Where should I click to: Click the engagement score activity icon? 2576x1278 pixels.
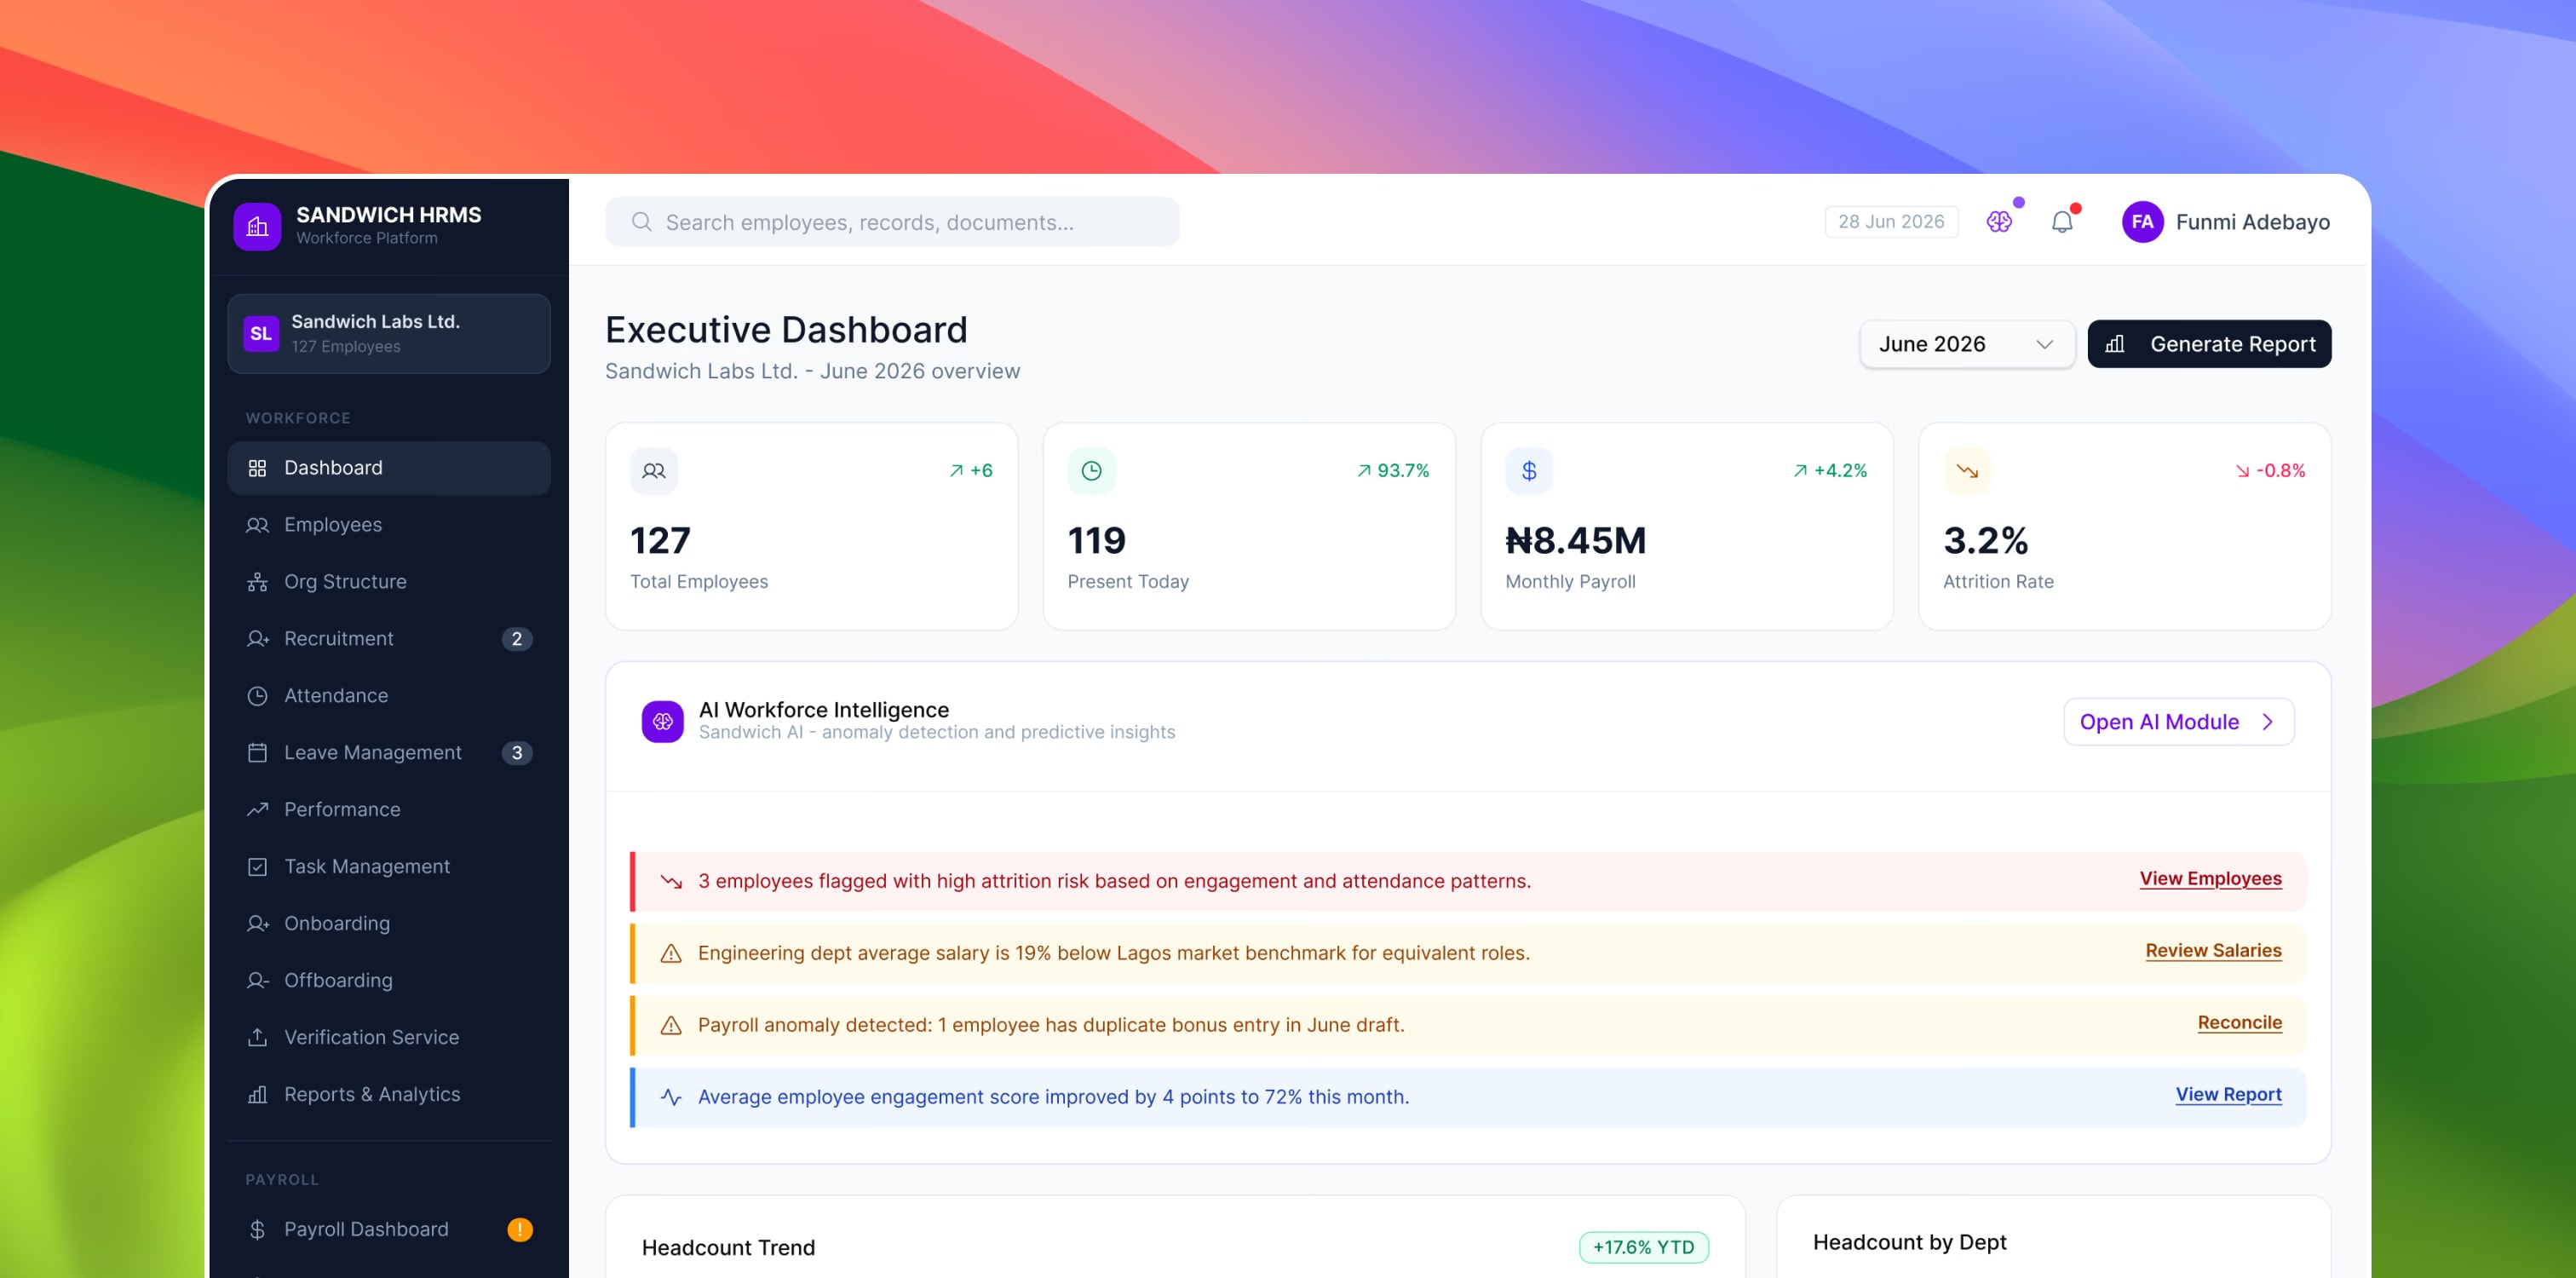click(x=671, y=1097)
